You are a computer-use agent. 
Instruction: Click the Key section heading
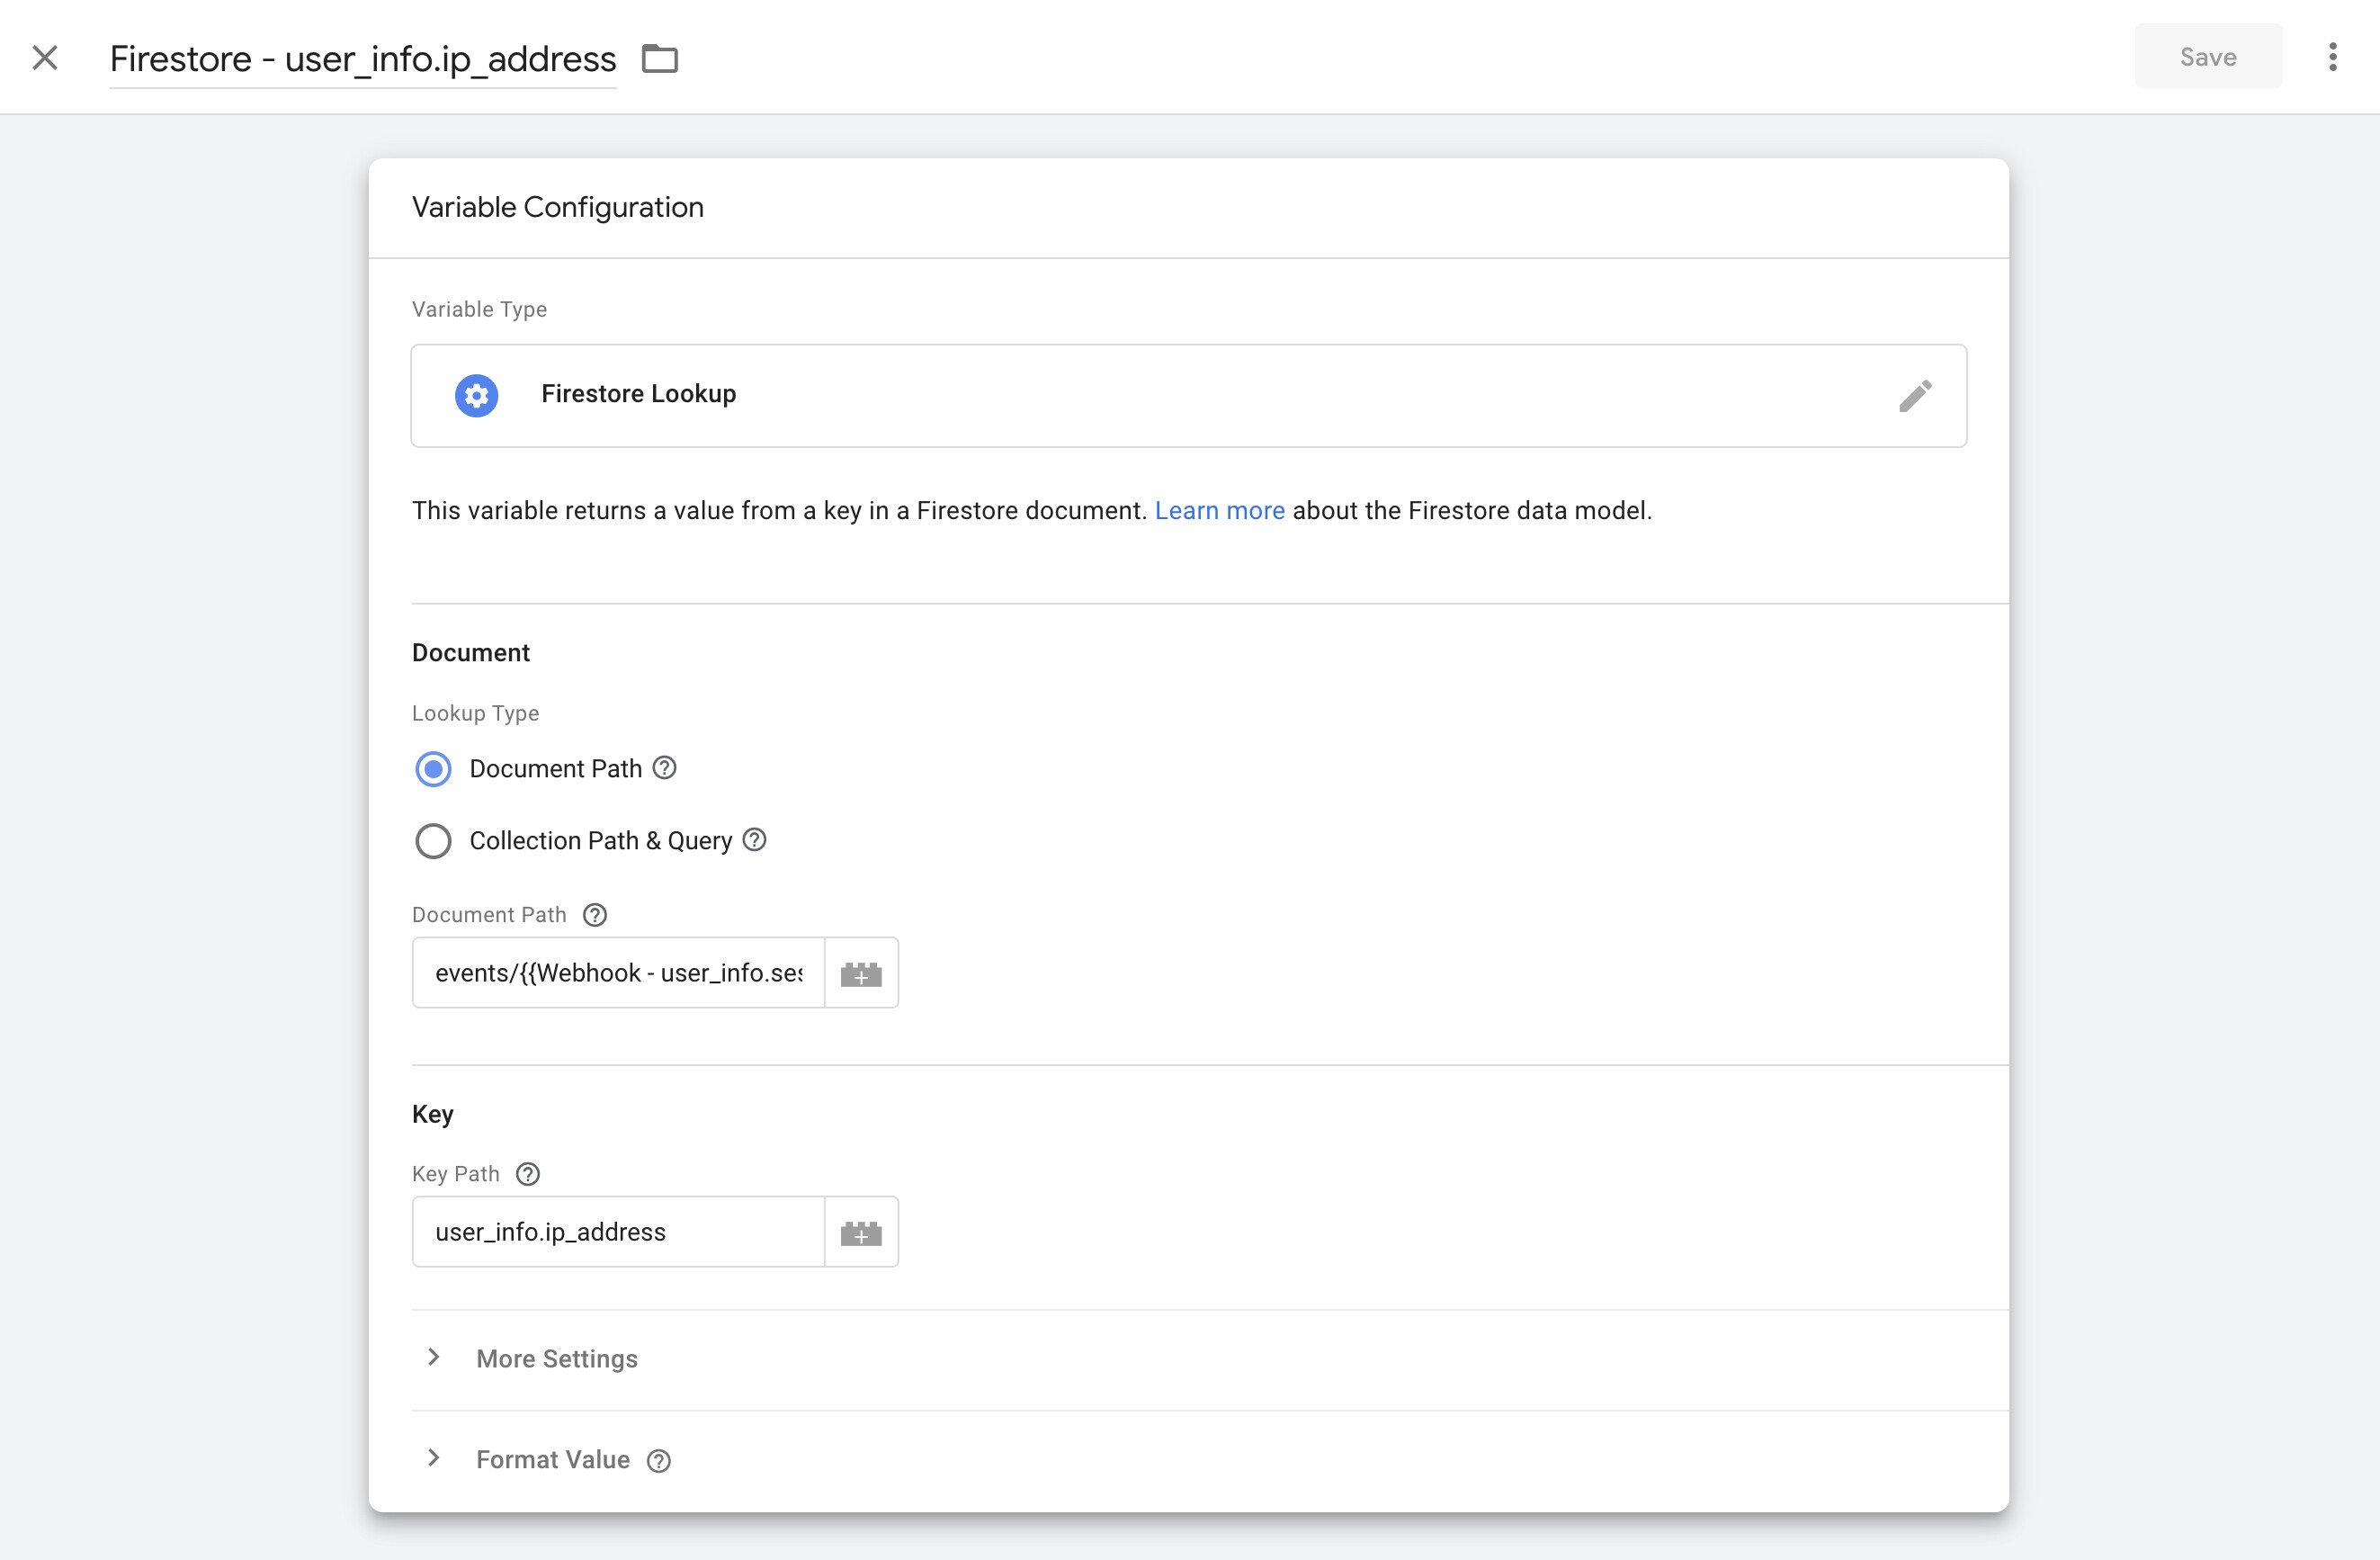tap(433, 1114)
